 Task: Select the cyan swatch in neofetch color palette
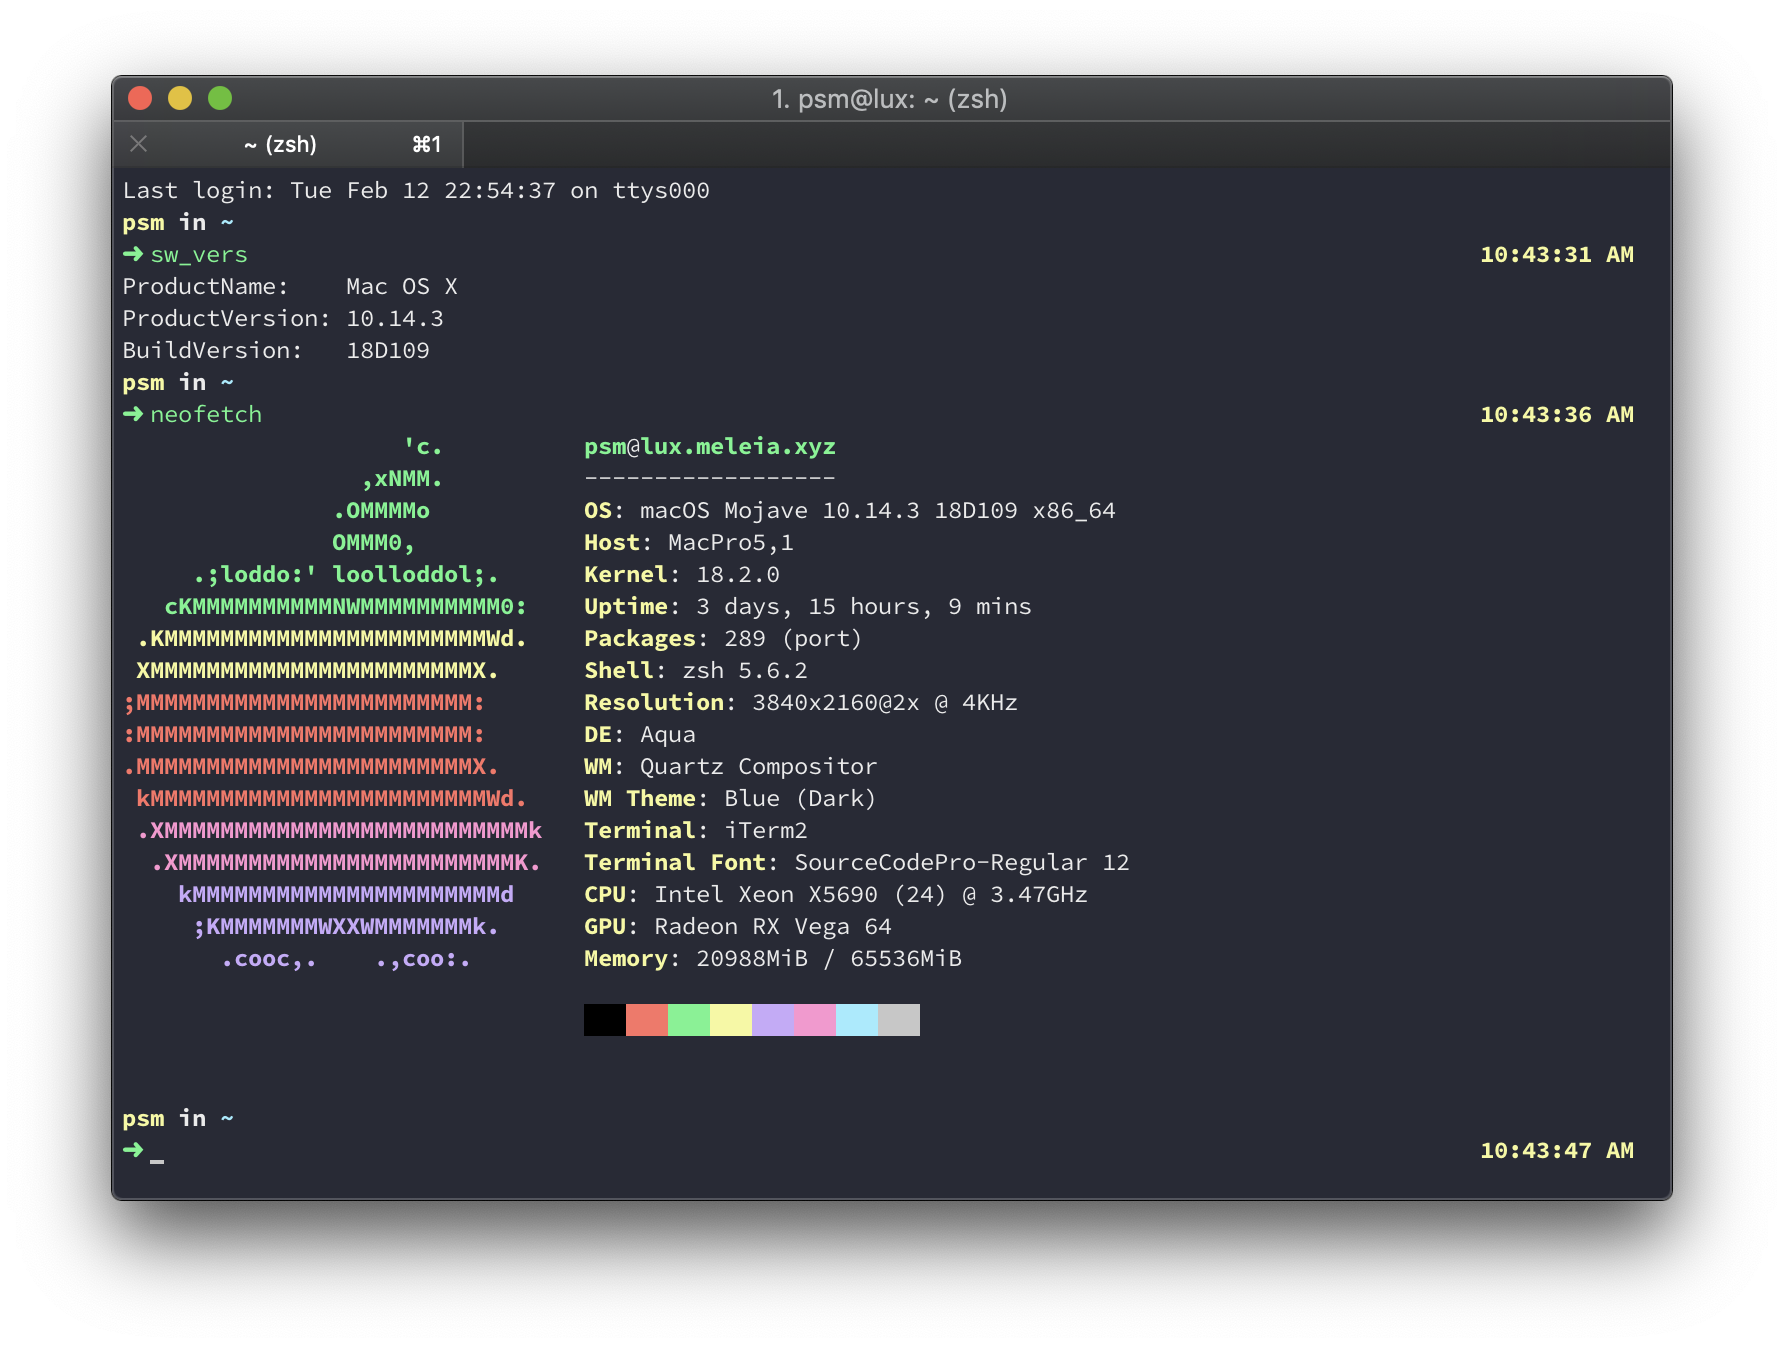coord(858,1020)
